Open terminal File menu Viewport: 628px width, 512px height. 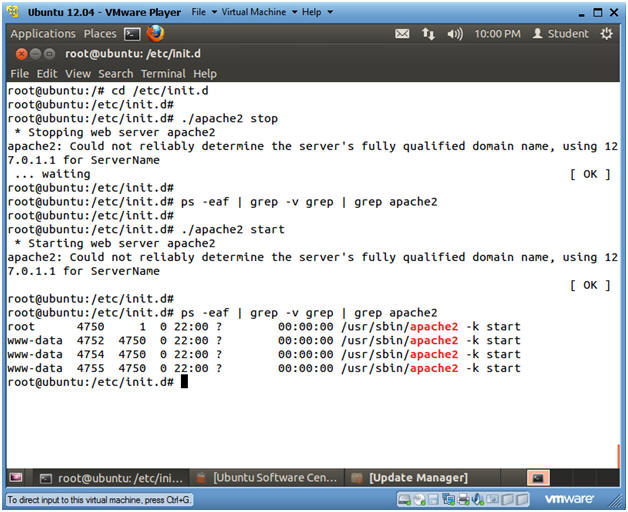click(20, 74)
